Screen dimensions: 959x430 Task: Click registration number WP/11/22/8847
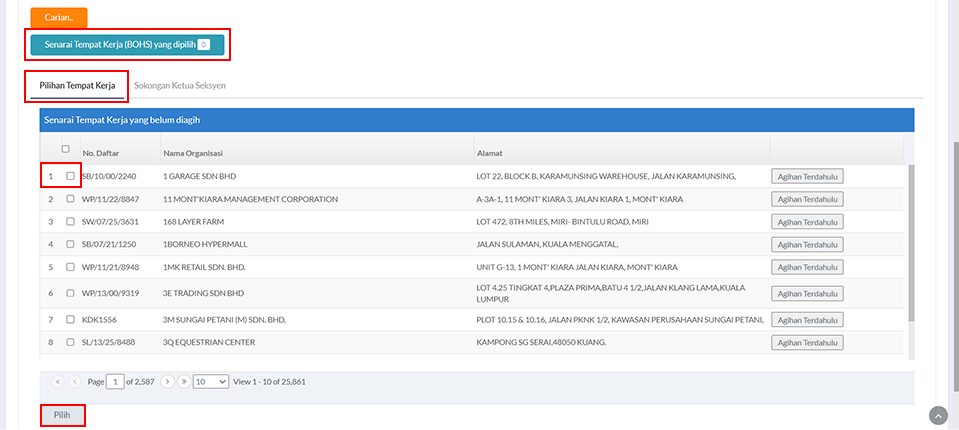click(x=111, y=199)
